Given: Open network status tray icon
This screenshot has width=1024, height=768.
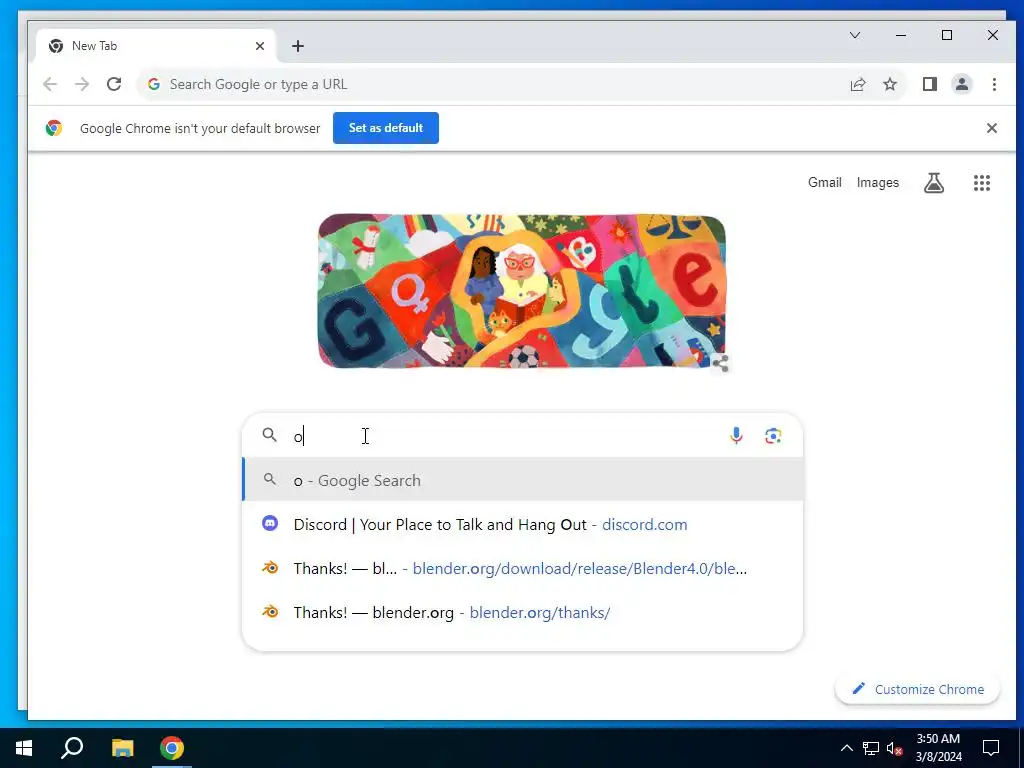Looking at the screenshot, I should coord(871,748).
